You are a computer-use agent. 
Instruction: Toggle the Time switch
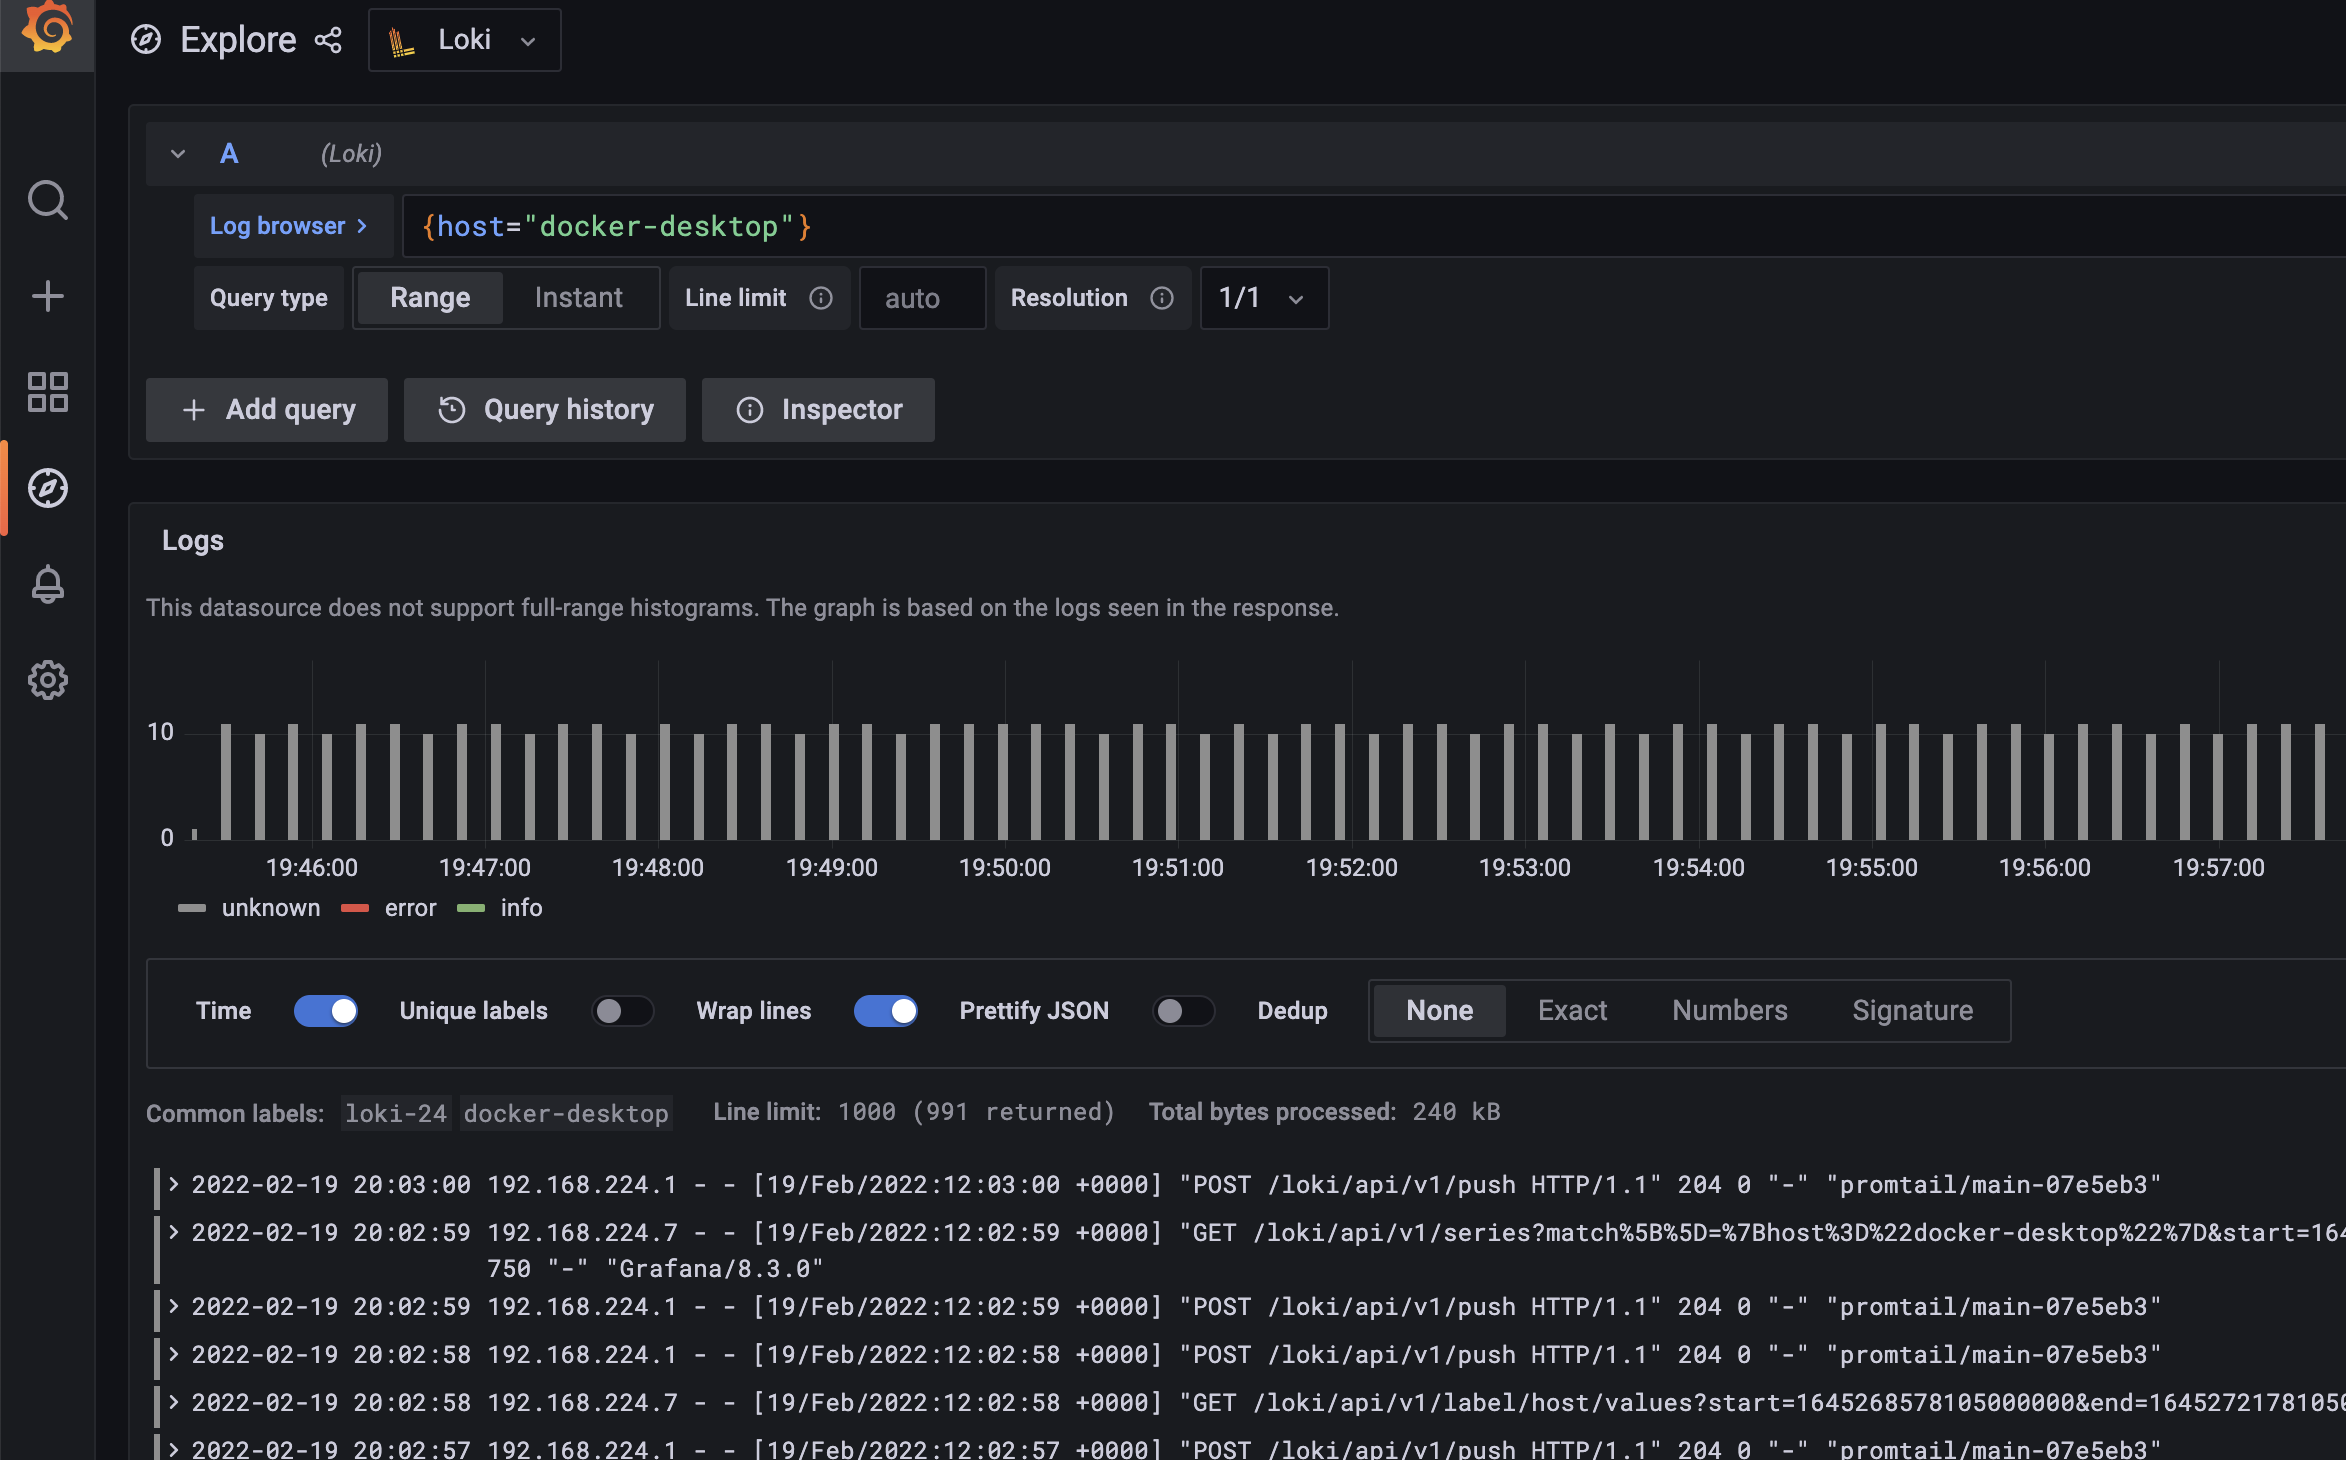[x=326, y=1011]
